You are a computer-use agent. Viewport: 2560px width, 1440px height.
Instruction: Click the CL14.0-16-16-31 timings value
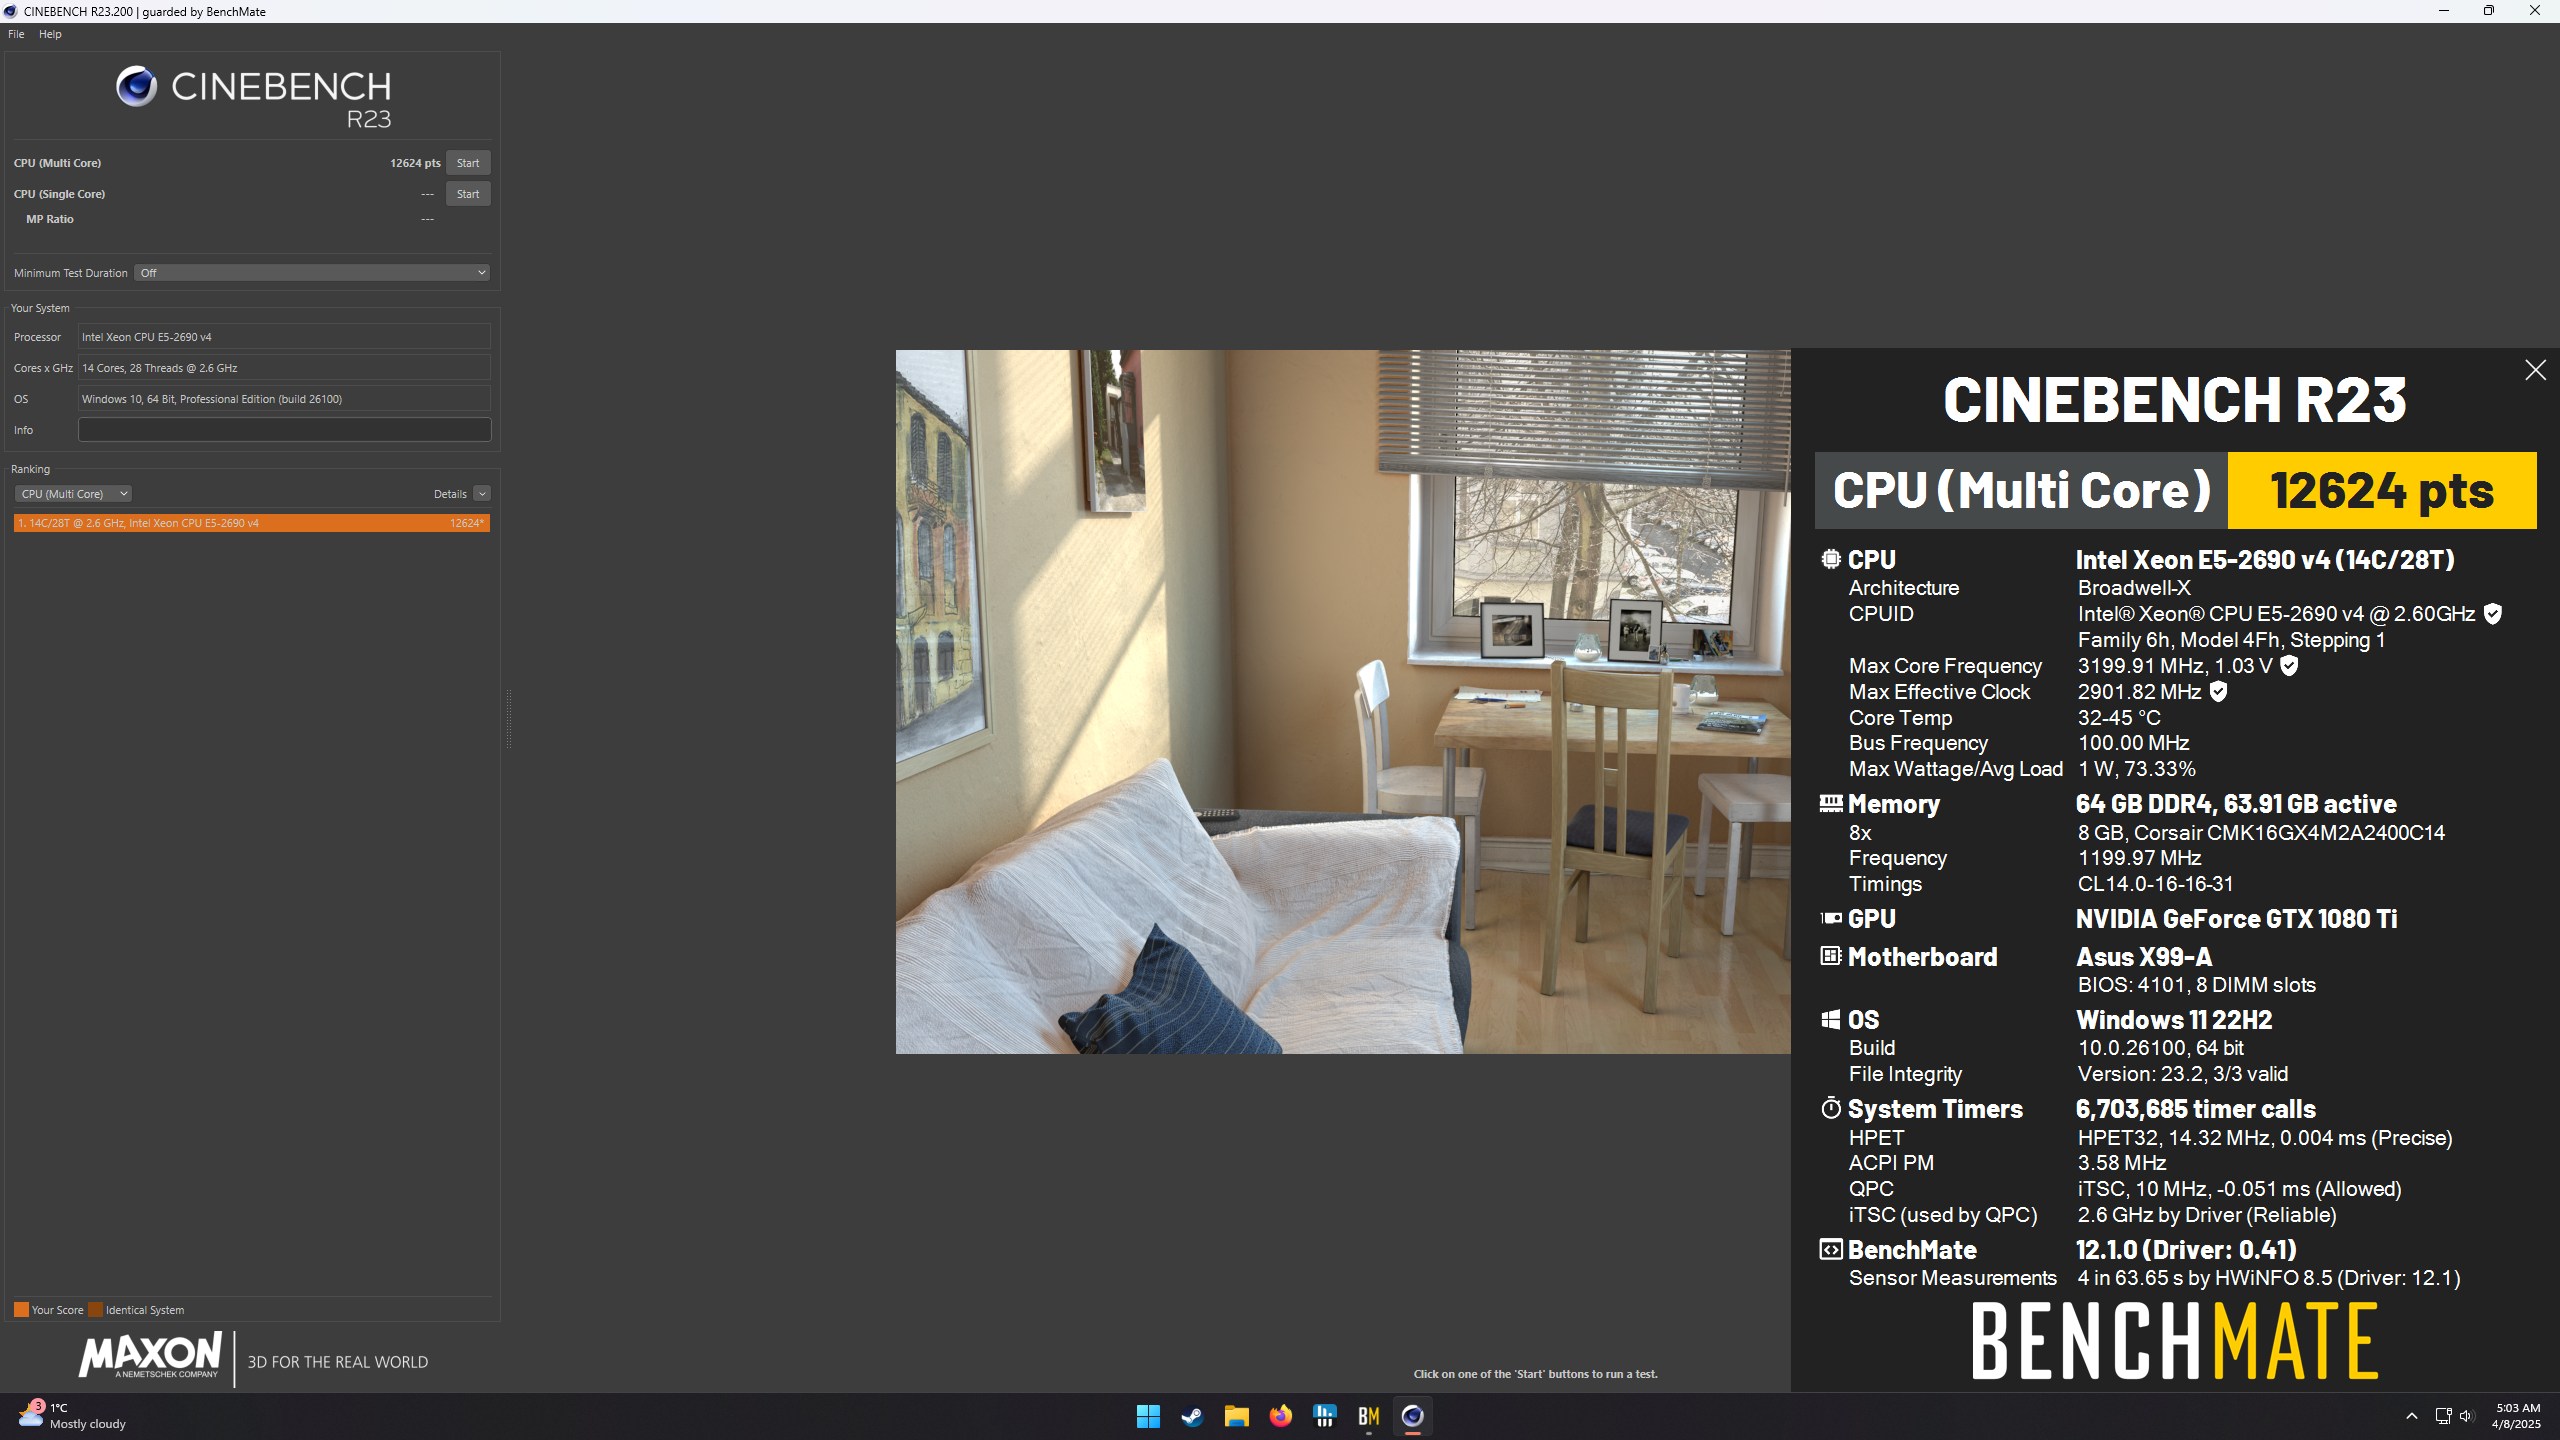(2155, 884)
